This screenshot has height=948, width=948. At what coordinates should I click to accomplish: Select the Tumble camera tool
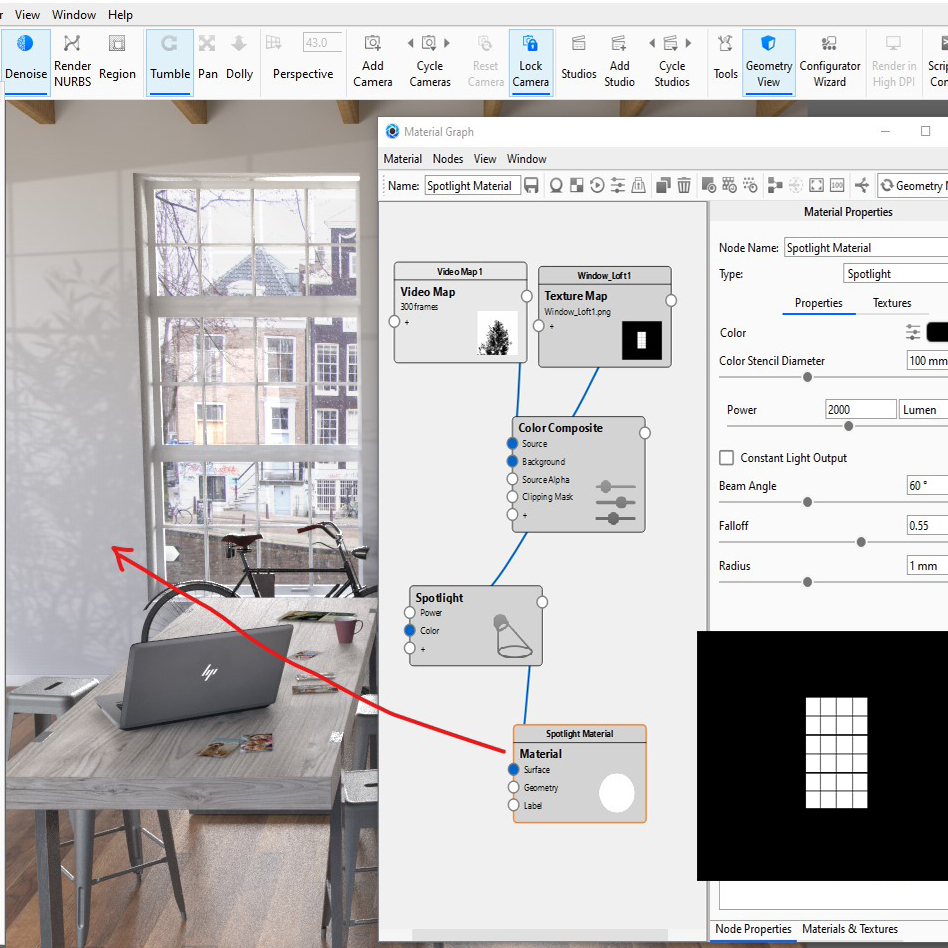click(x=170, y=58)
